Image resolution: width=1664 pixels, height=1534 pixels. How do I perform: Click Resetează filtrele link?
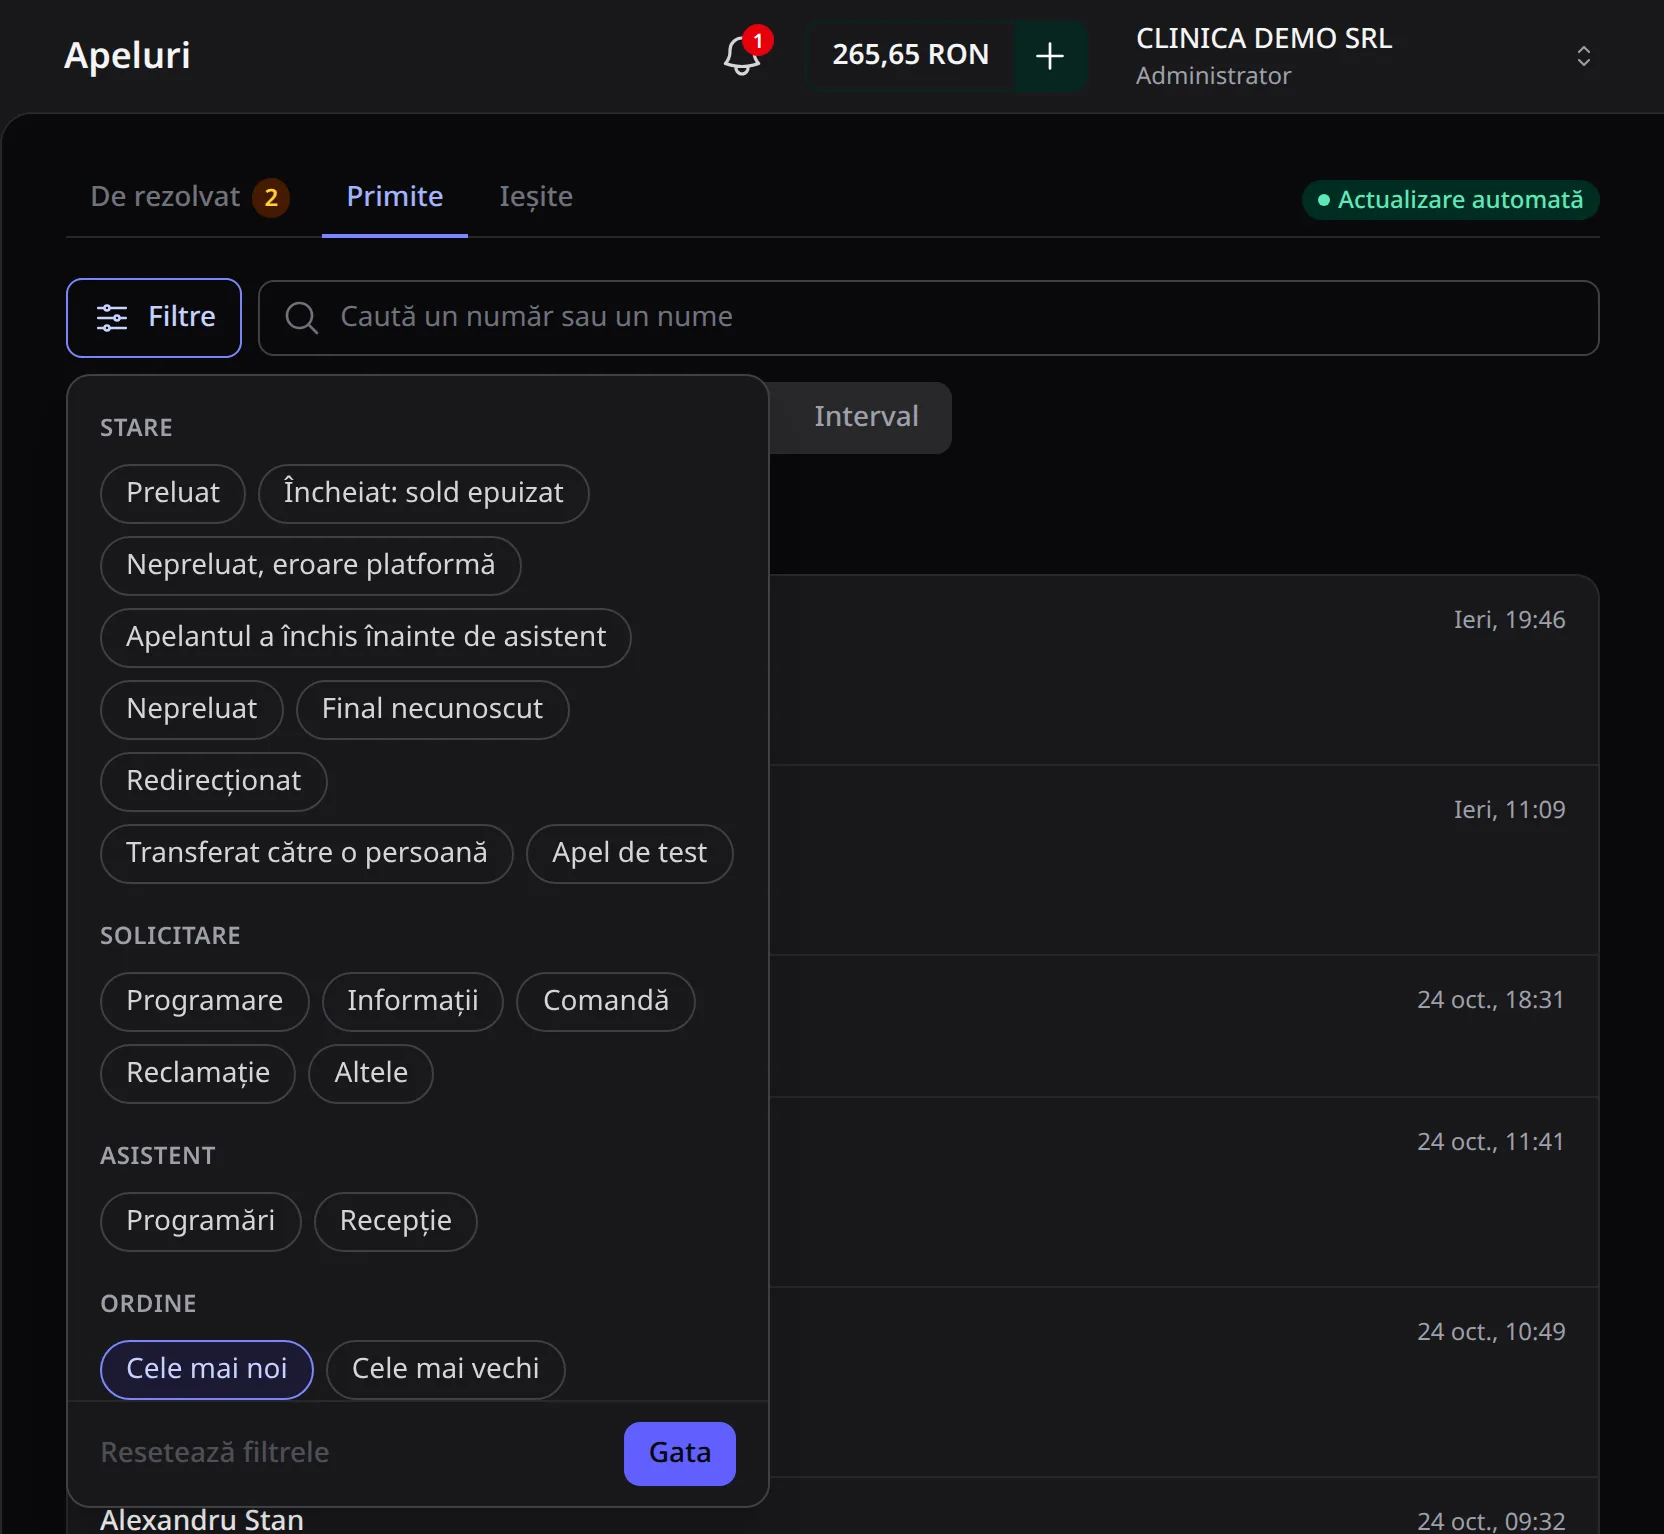click(x=215, y=1453)
